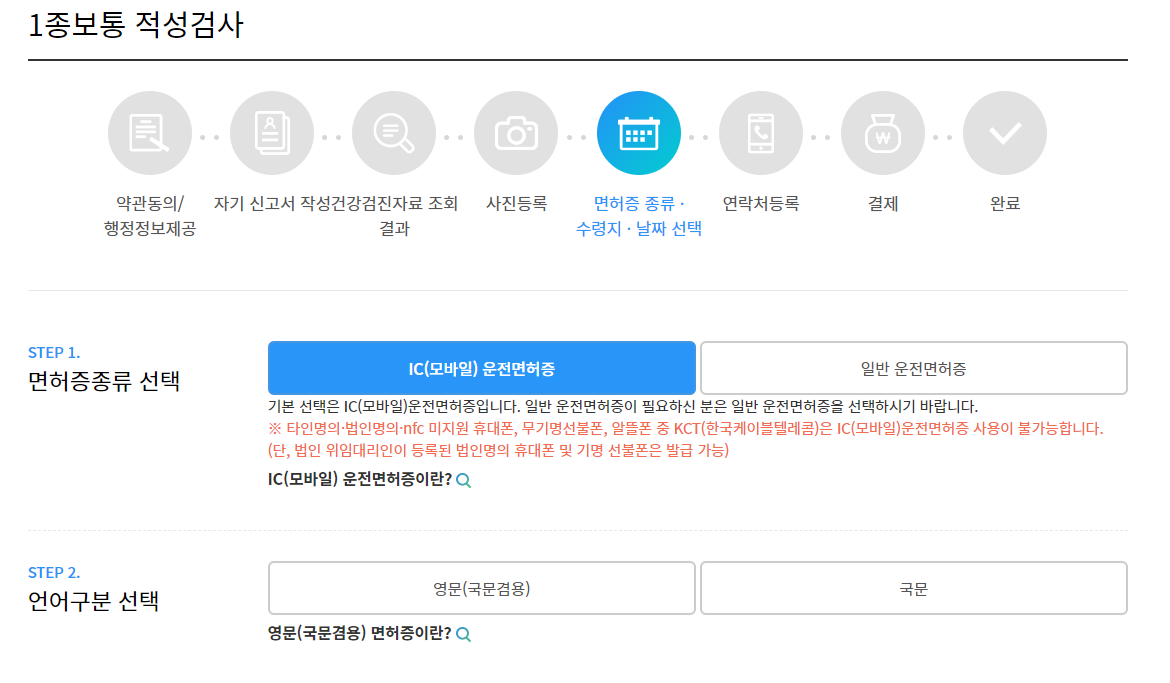The width and height of the screenshot is (1170, 683).
Task: Choose 영문(국문겸용) language option
Action: click(x=482, y=588)
